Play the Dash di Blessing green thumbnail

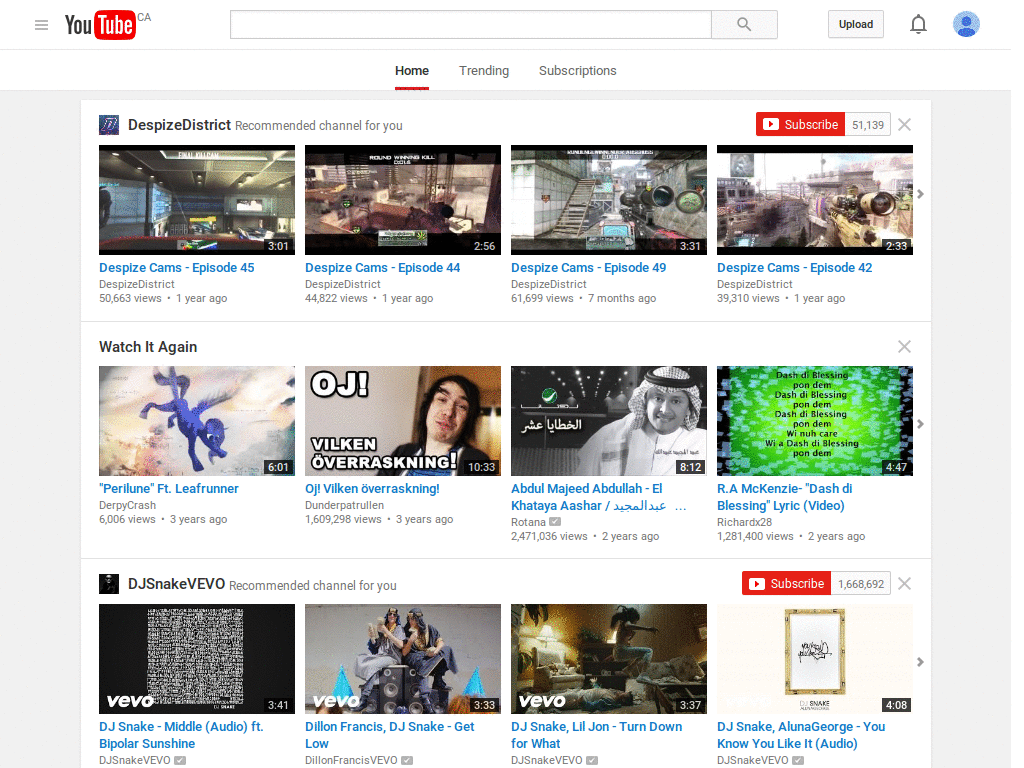click(815, 421)
